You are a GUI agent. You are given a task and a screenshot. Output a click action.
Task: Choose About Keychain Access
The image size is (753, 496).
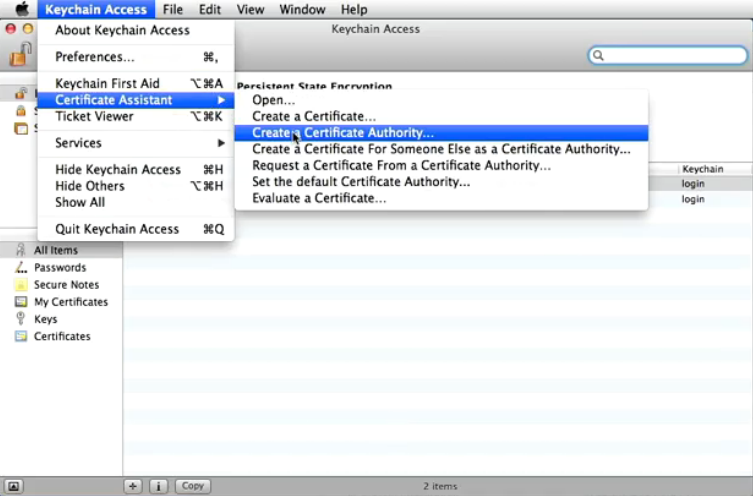[136, 30]
